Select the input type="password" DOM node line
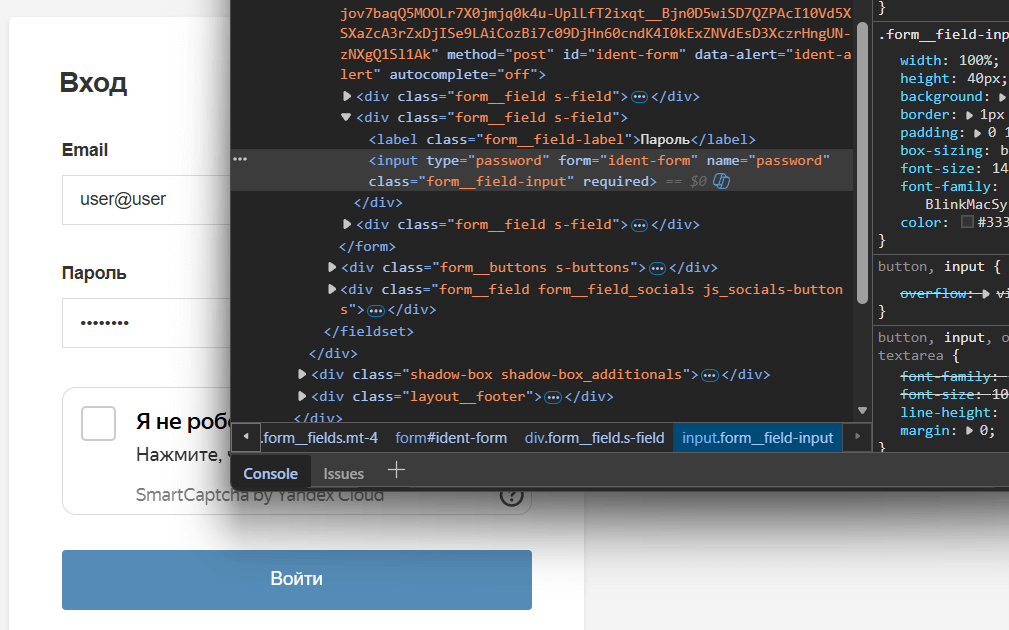The image size is (1009, 630). (542, 171)
